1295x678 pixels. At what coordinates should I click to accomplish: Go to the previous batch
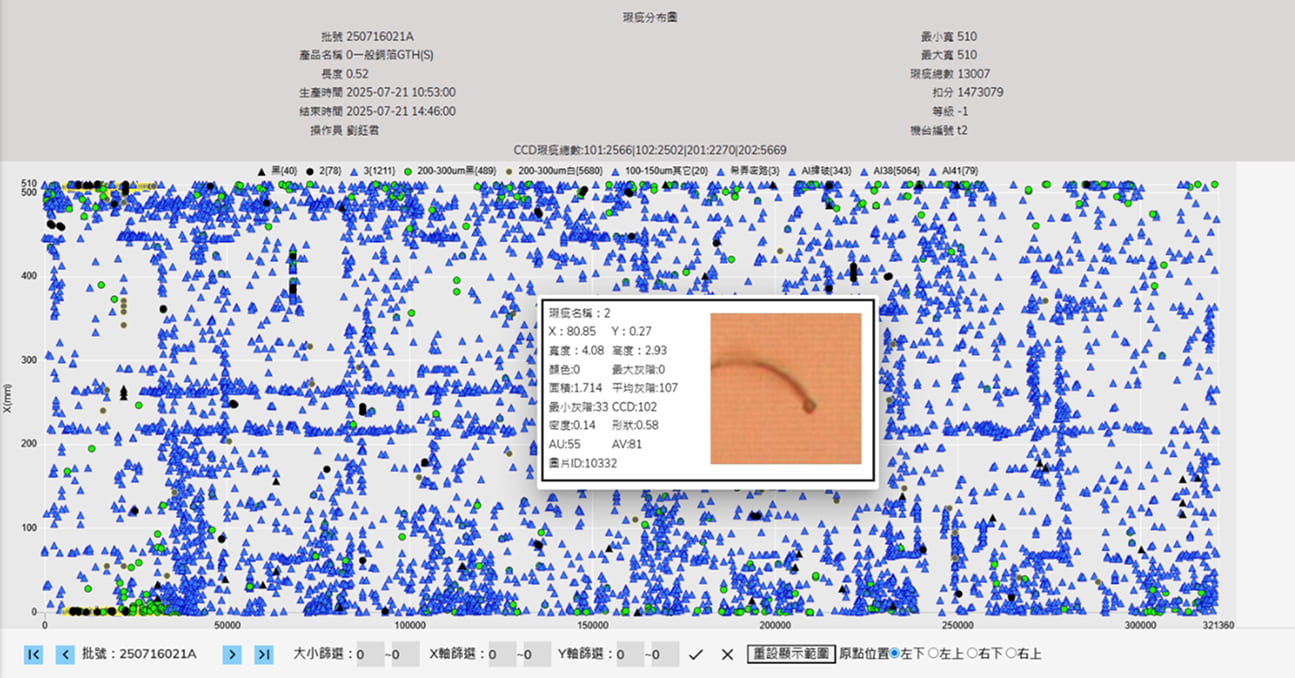point(65,654)
